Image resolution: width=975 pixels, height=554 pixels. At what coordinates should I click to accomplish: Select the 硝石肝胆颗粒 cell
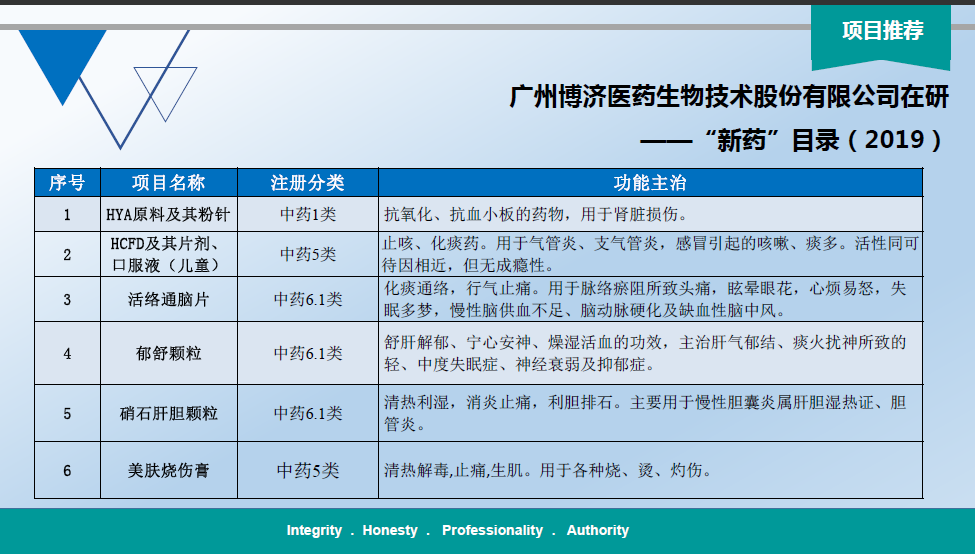click(168, 413)
